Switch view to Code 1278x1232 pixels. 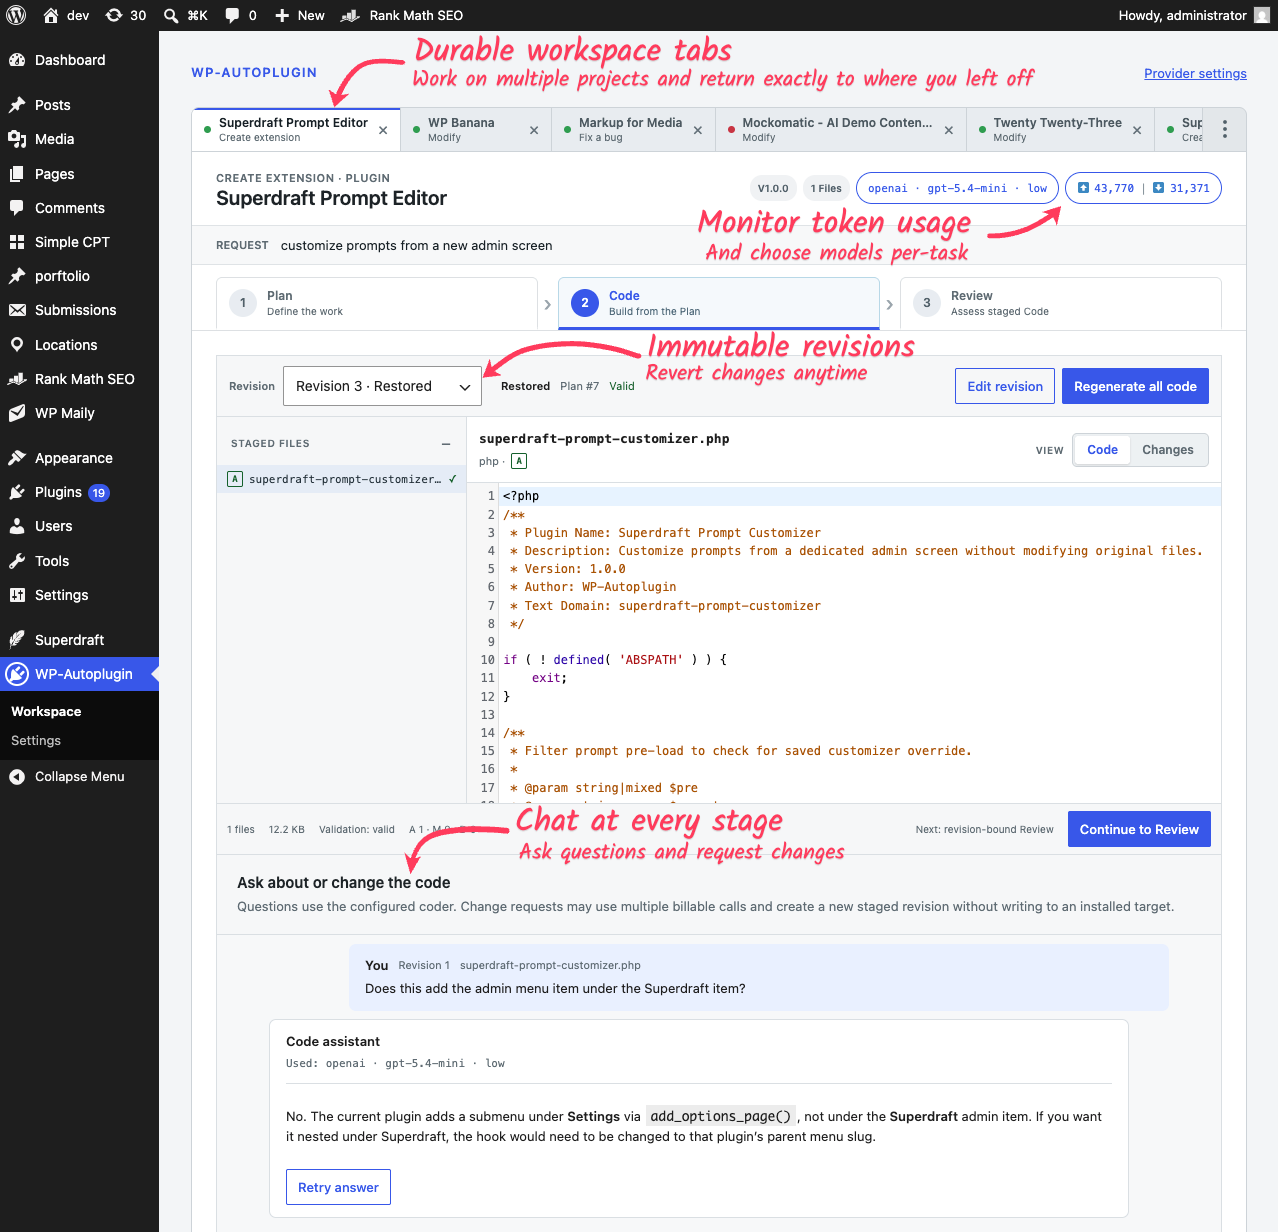click(1102, 450)
